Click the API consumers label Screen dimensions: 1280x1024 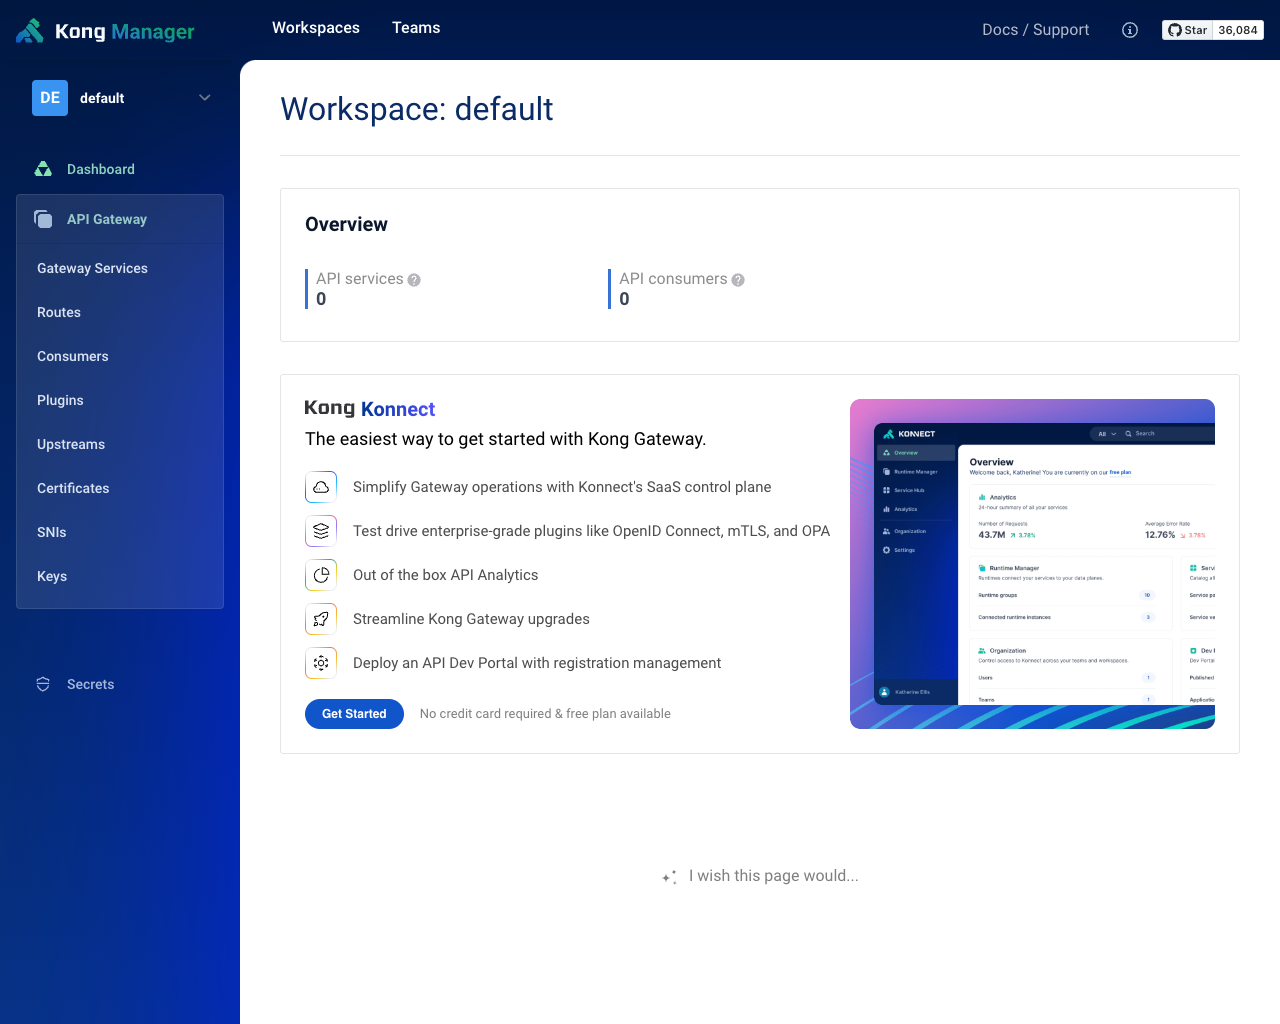[x=673, y=279]
